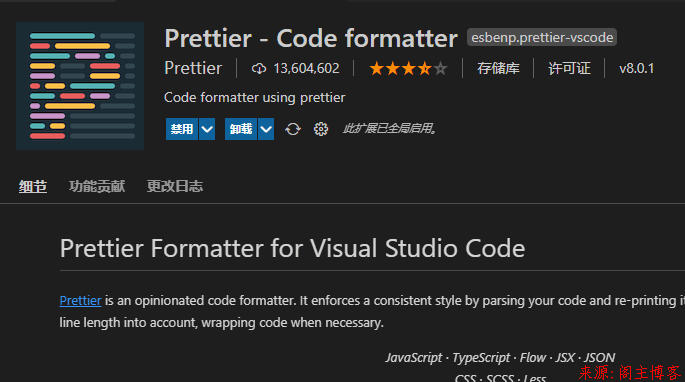The height and width of the screenshot is (382, 685).
Task: Switch to the 更改日志 tab
Action: point(175,186)
